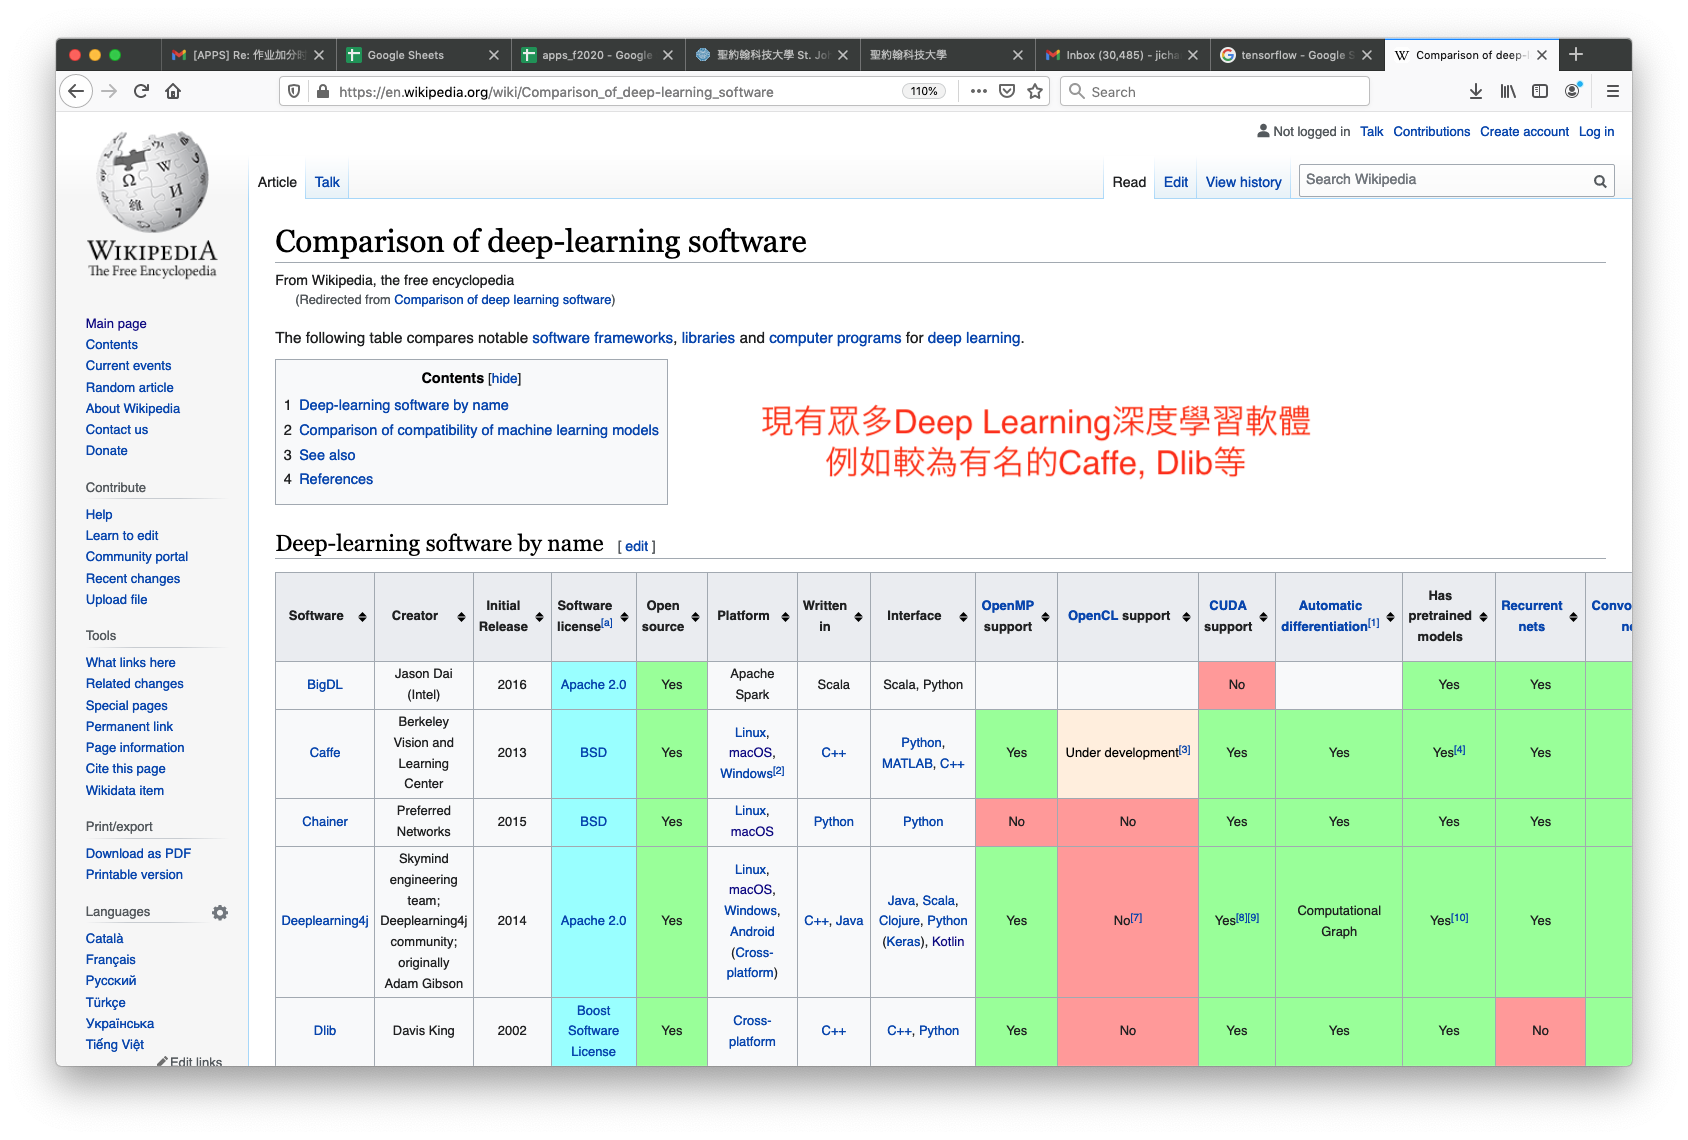This screenshot has height=1140, width=1688.
Task: Close the Google Sheets tab
Action: tap(494, 55)
